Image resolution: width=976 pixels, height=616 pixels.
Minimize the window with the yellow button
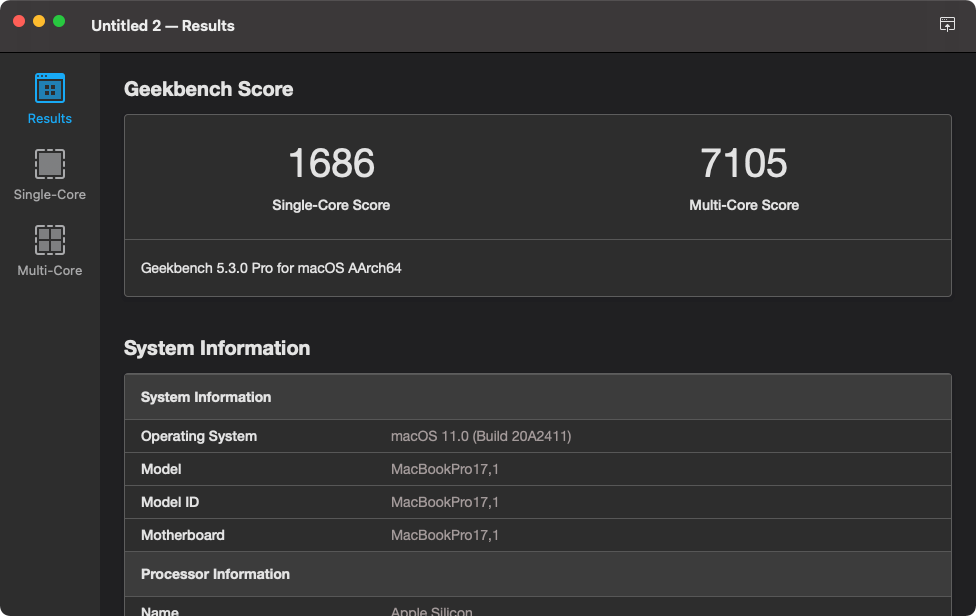(x=39, y=21)
